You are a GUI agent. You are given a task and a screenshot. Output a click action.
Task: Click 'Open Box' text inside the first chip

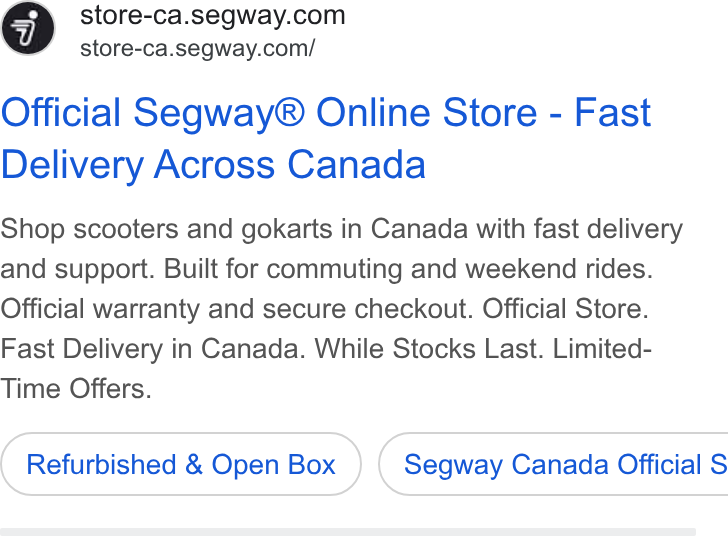[273, 464]
